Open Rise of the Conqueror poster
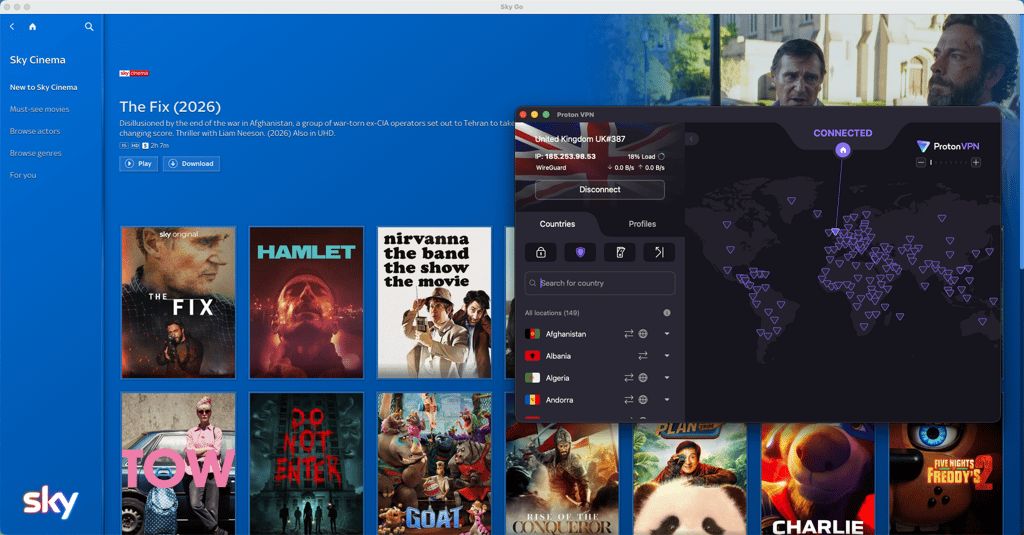This screenshot has height=535, width=1024. pos(562,479)
